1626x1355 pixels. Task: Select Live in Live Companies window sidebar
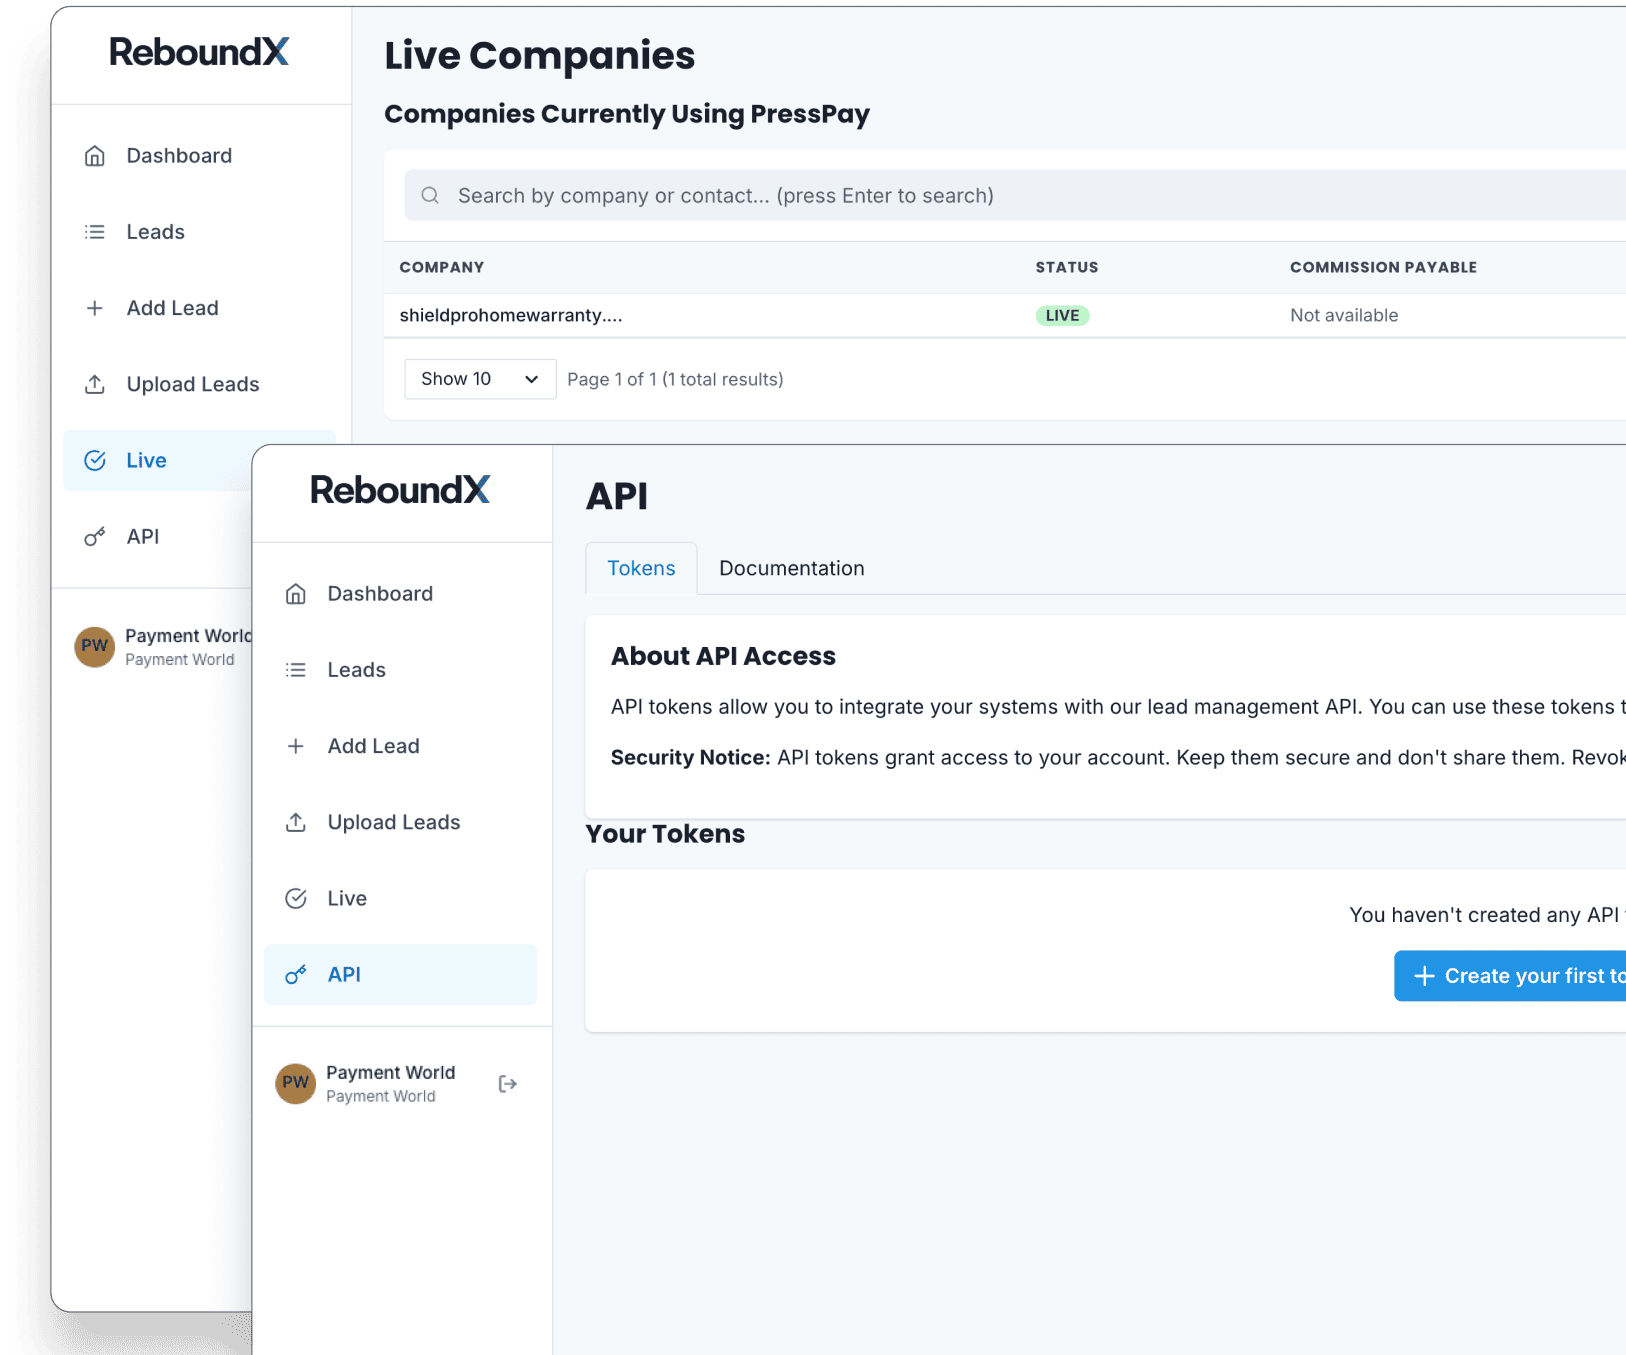coord(157,460)
